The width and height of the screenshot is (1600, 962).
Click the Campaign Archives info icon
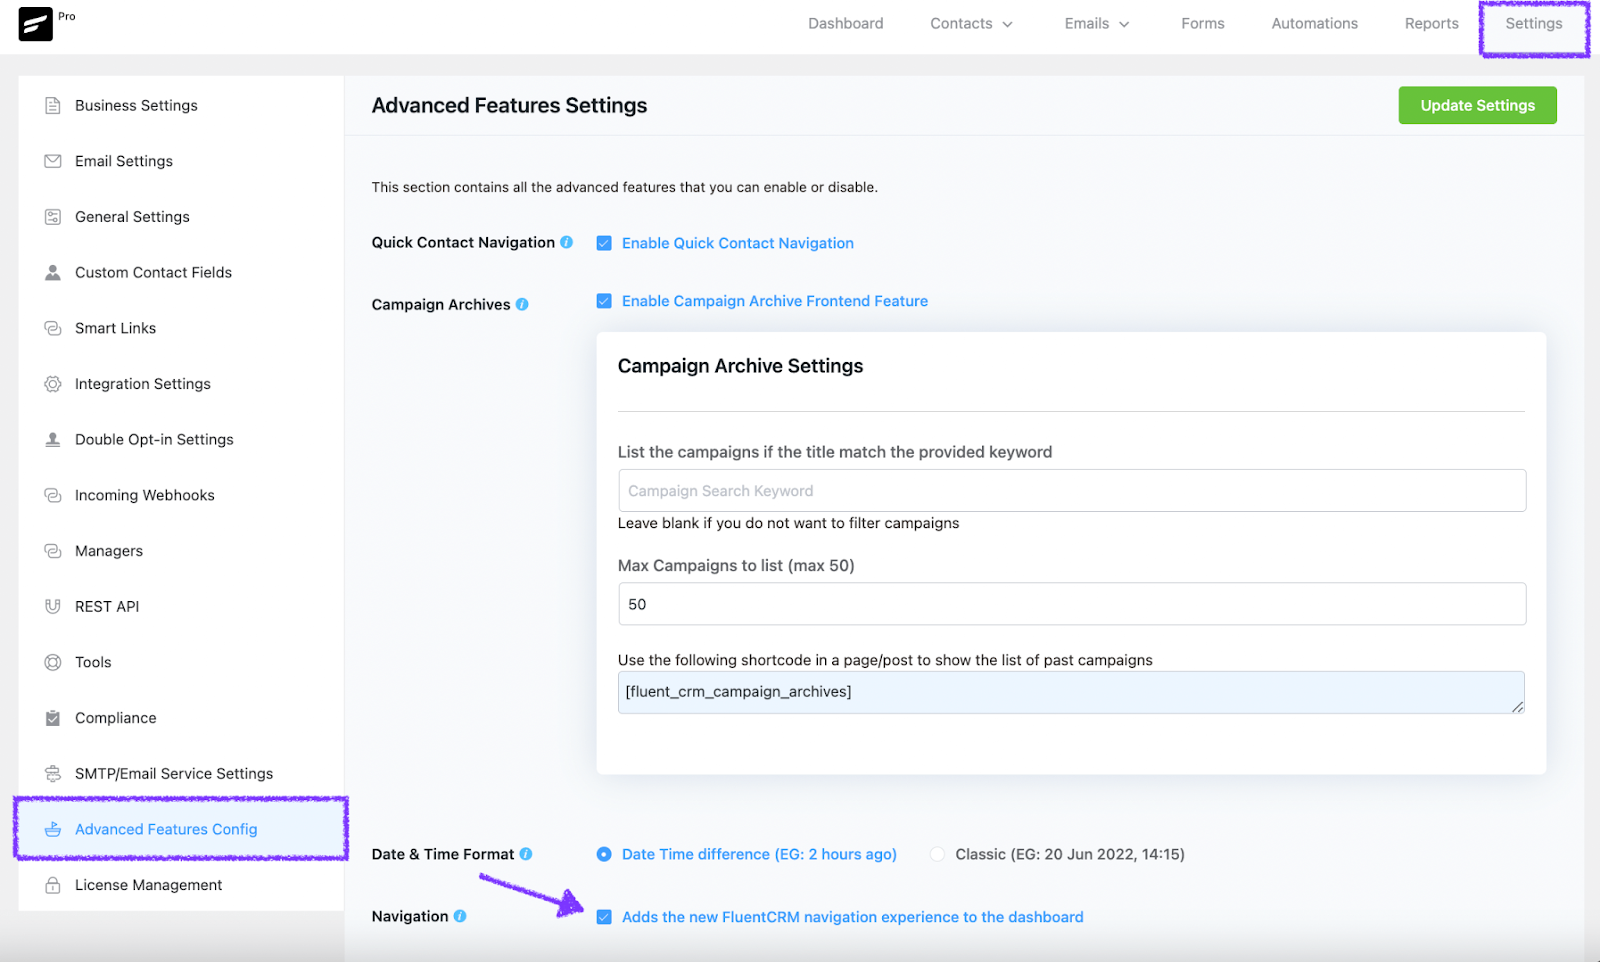522,304
